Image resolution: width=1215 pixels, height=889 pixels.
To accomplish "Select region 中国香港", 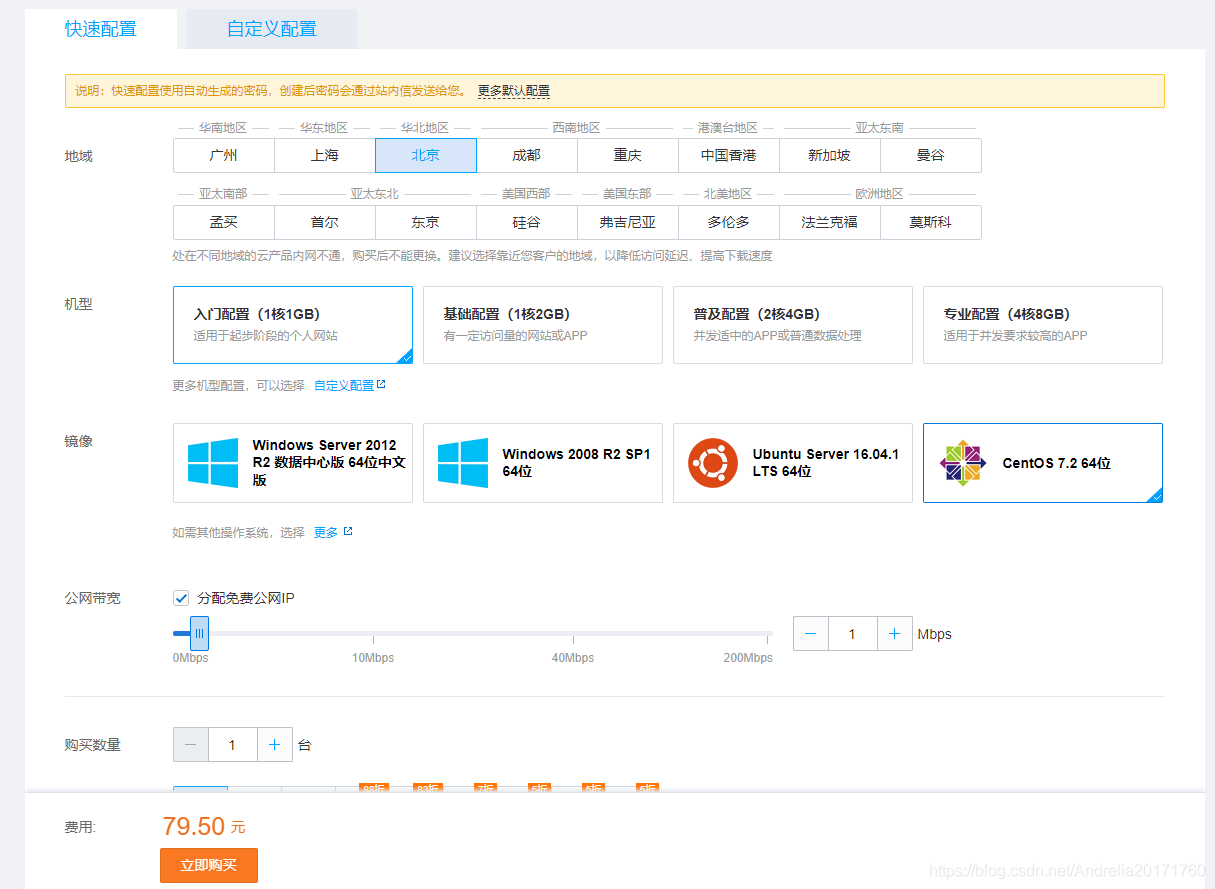I will click(x=729, y=156).
